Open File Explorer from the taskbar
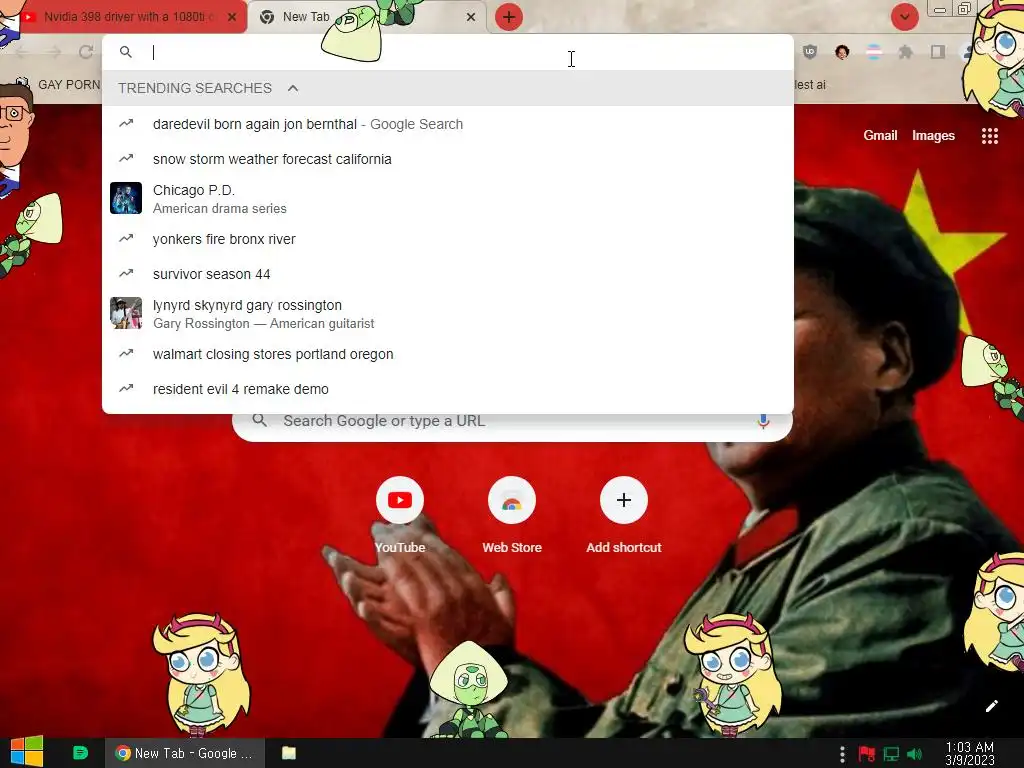Image resolution: width=1024 pixels, height=768 pixels. click(x=289, y=753)
